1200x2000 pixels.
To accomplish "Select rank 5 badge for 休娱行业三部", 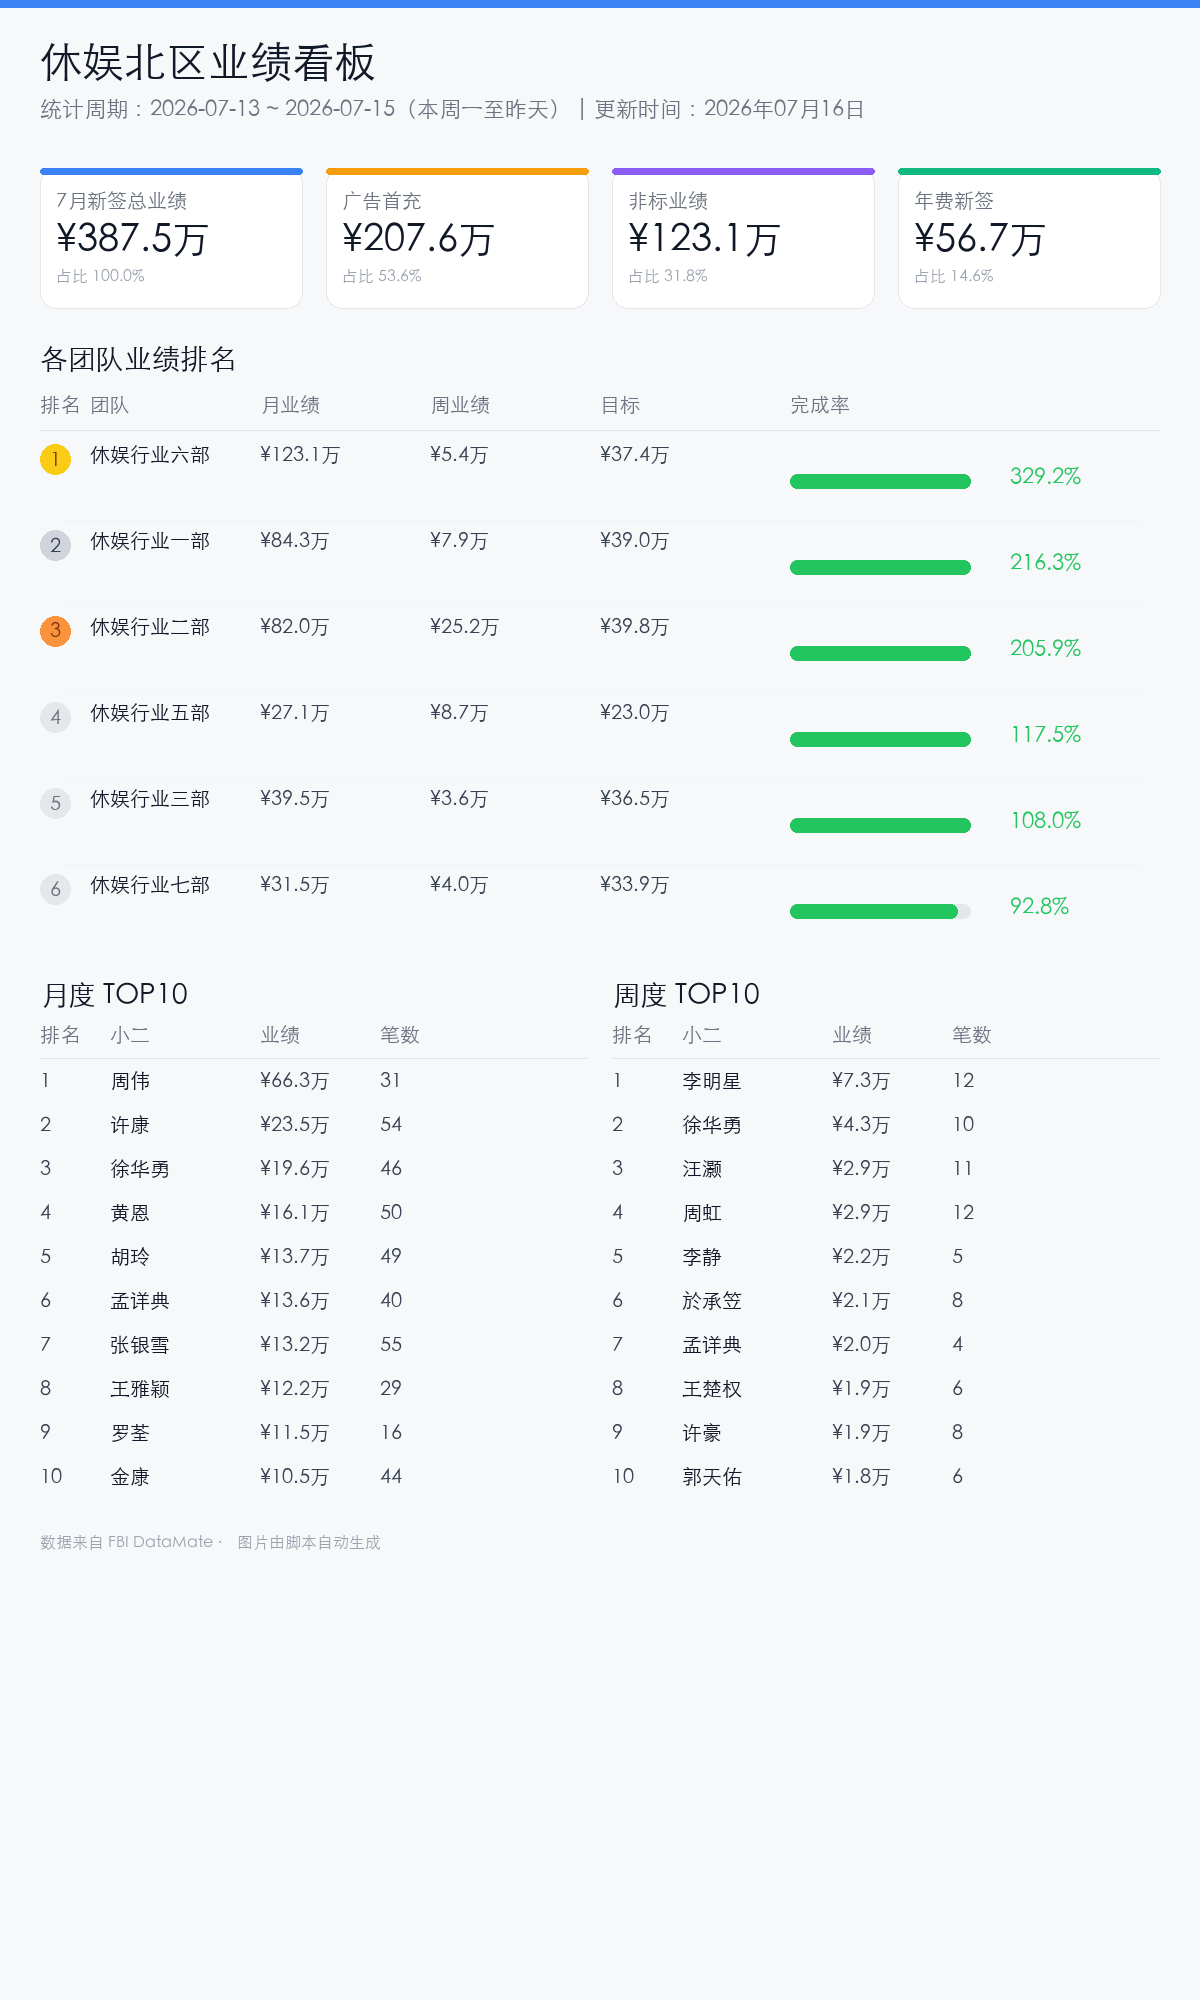I will (55, 803).
